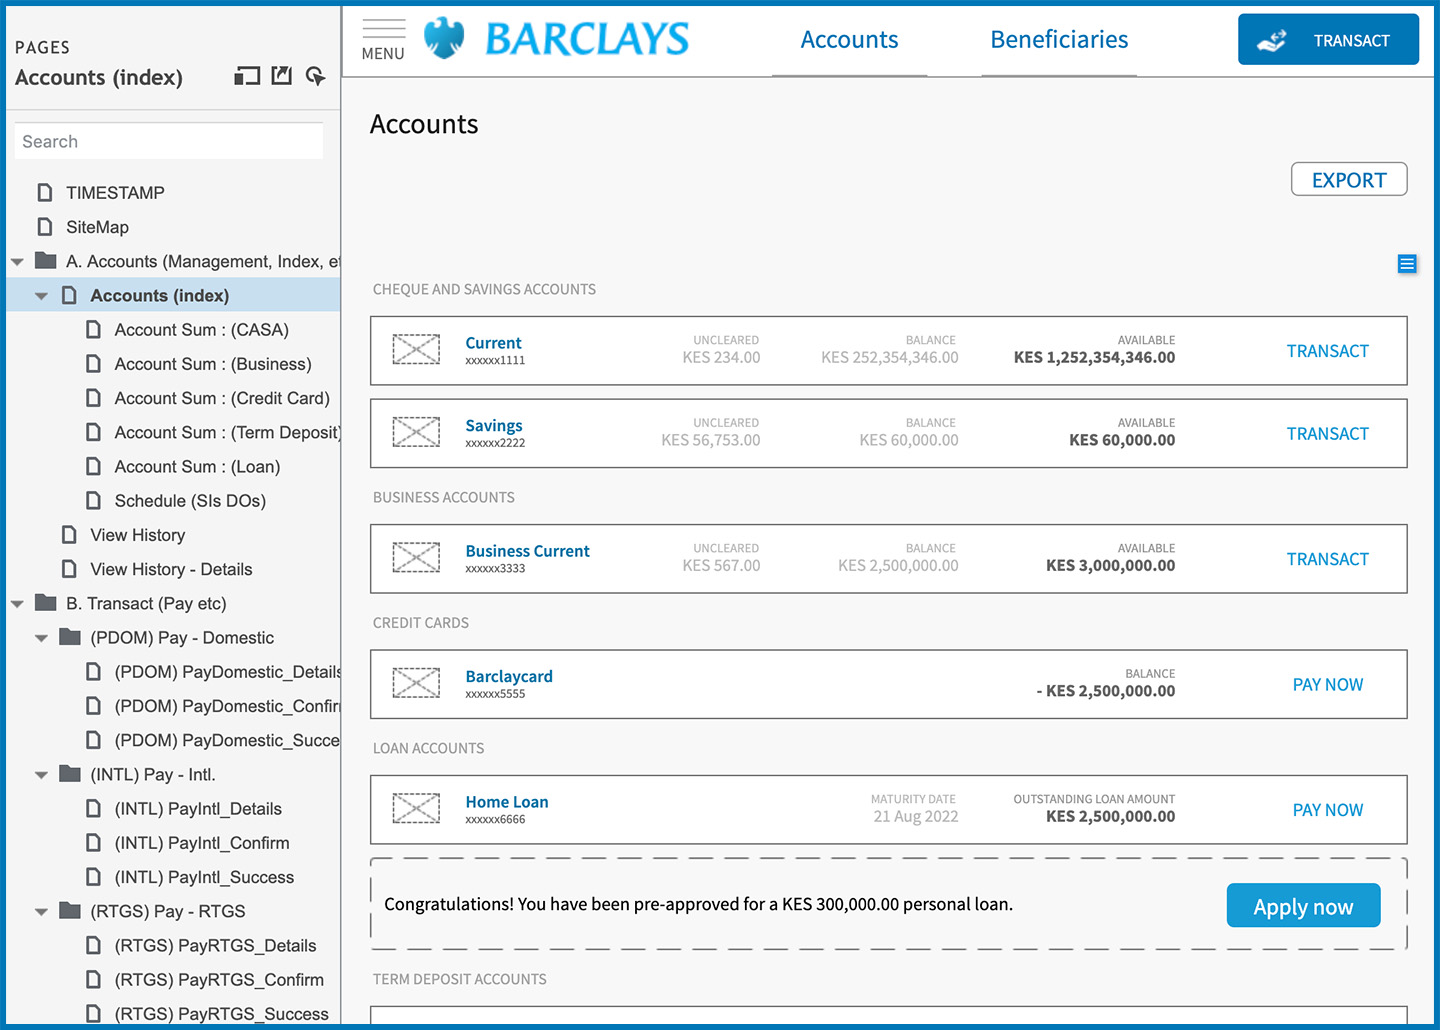Open the Home Loan account link

(507, 802)
